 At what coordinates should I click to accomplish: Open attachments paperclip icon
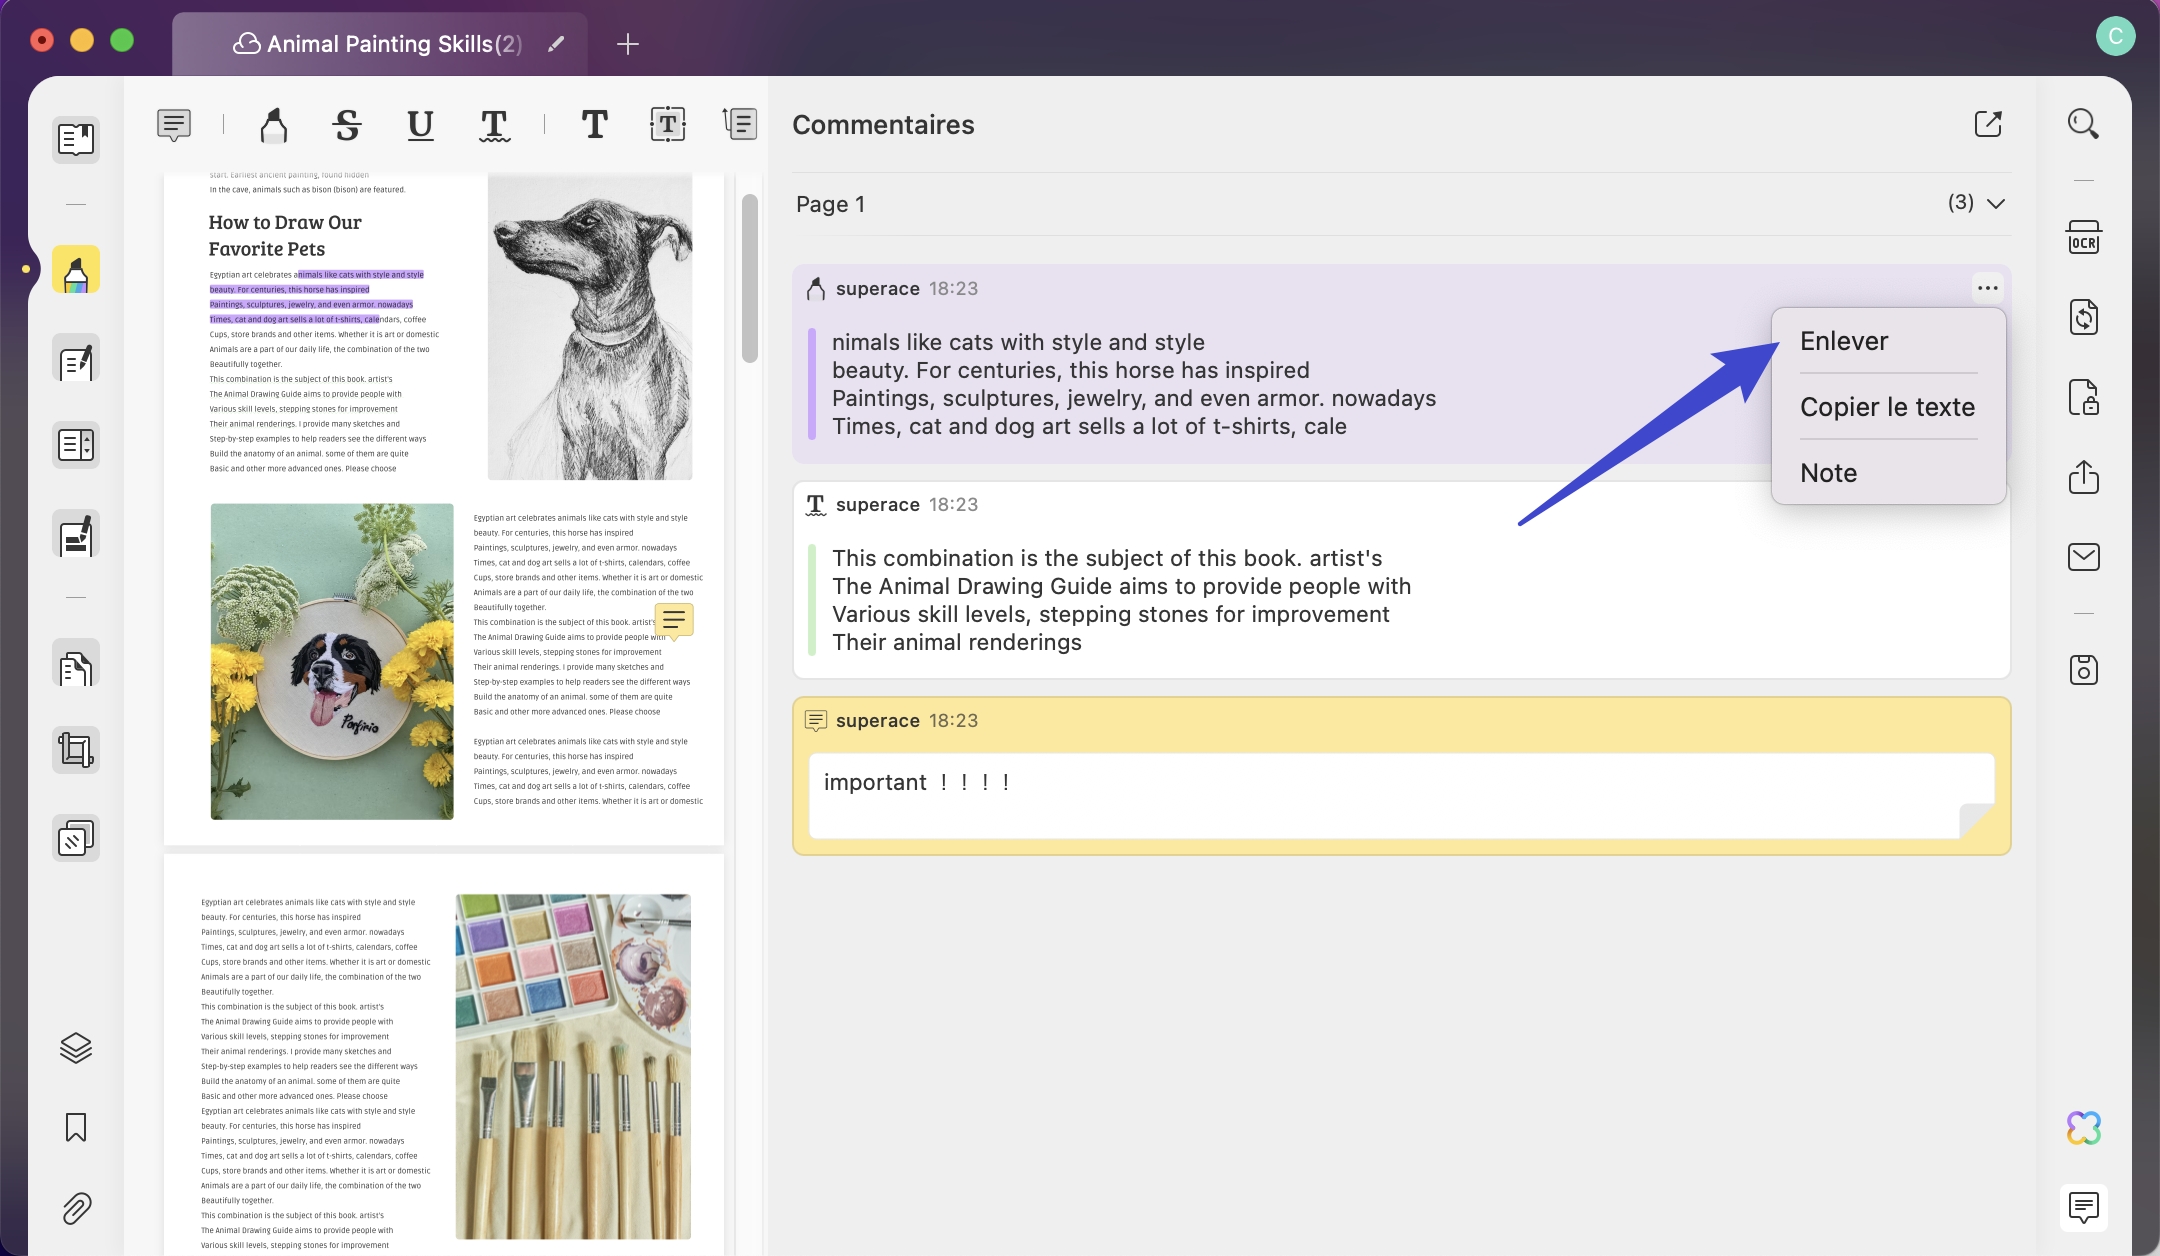click(76, 1208)
